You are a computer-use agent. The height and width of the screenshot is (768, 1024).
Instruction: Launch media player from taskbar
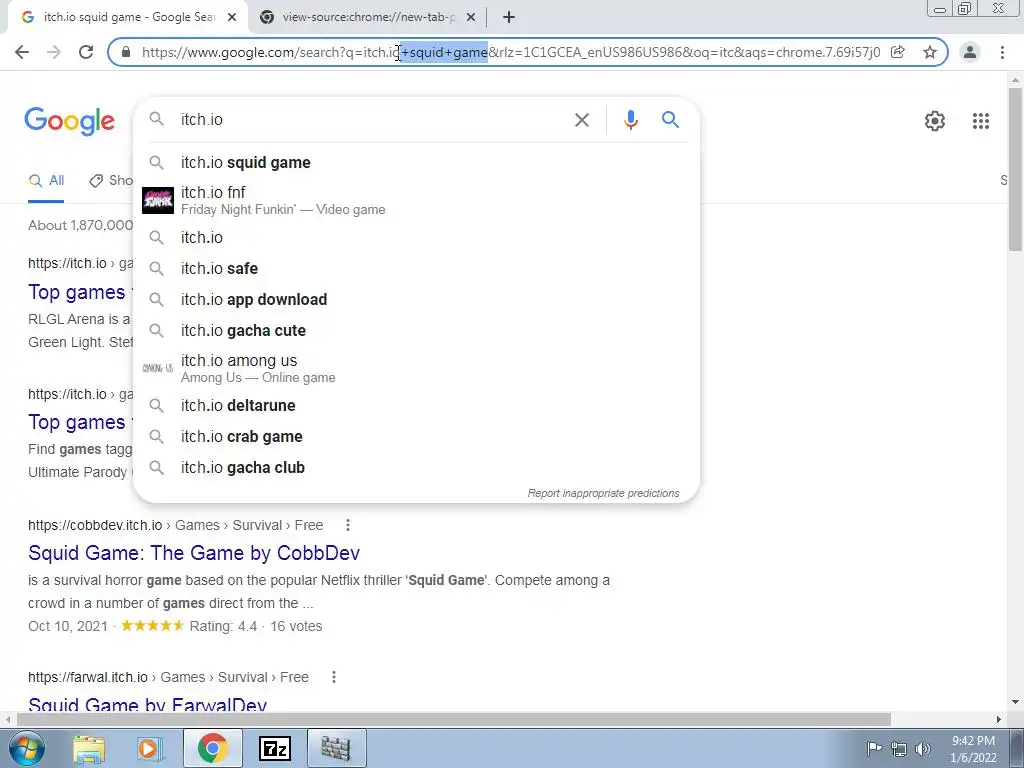click(x=150, y=748)
